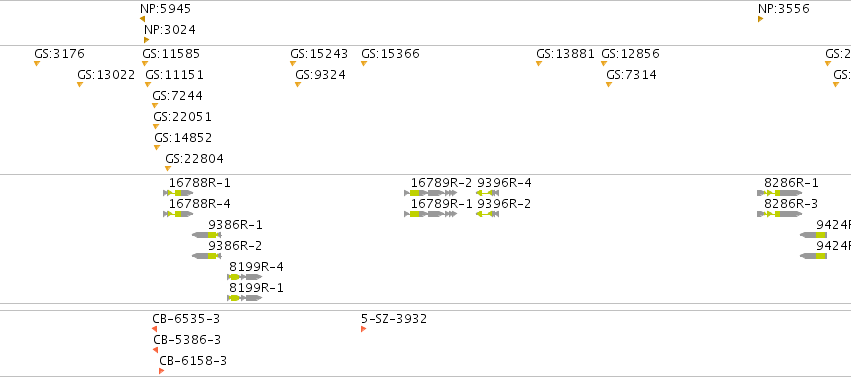Screen dimensions: 851x377
Task: Select the GS:3176 marker triangle
Action: [37, 63]
